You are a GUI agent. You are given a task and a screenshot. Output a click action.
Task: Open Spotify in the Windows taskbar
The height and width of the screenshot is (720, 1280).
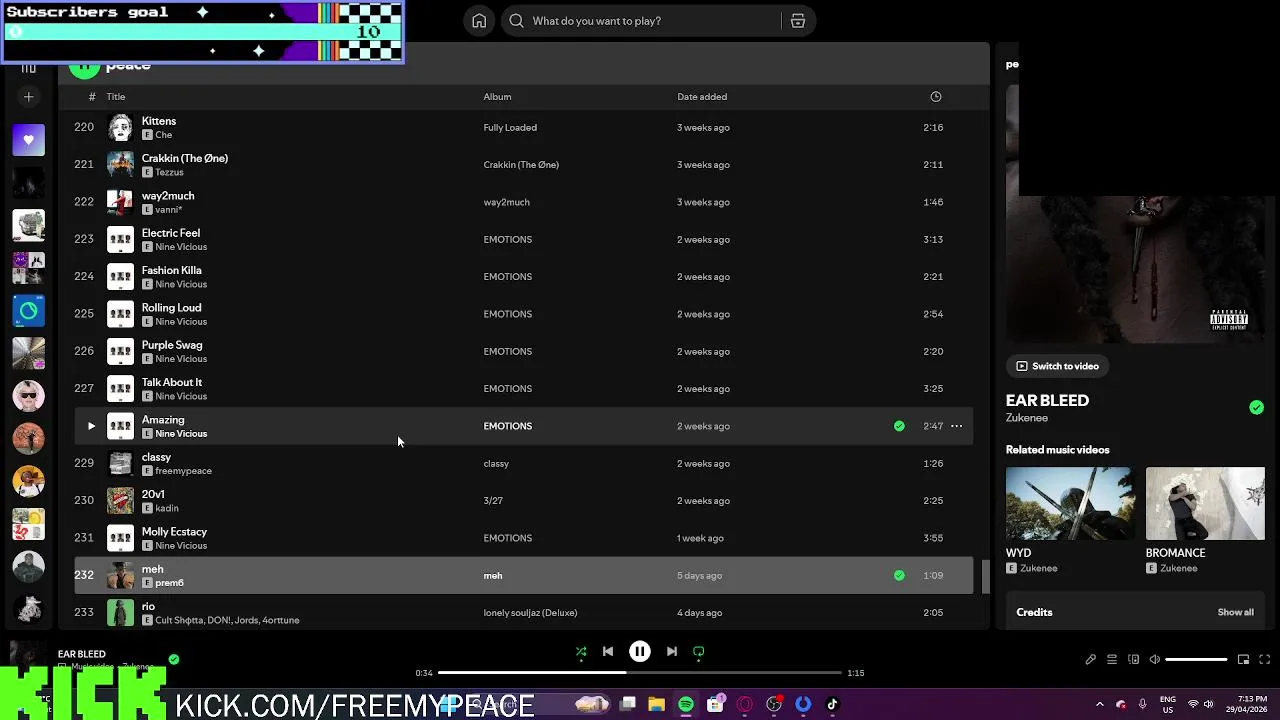[686, 705]
